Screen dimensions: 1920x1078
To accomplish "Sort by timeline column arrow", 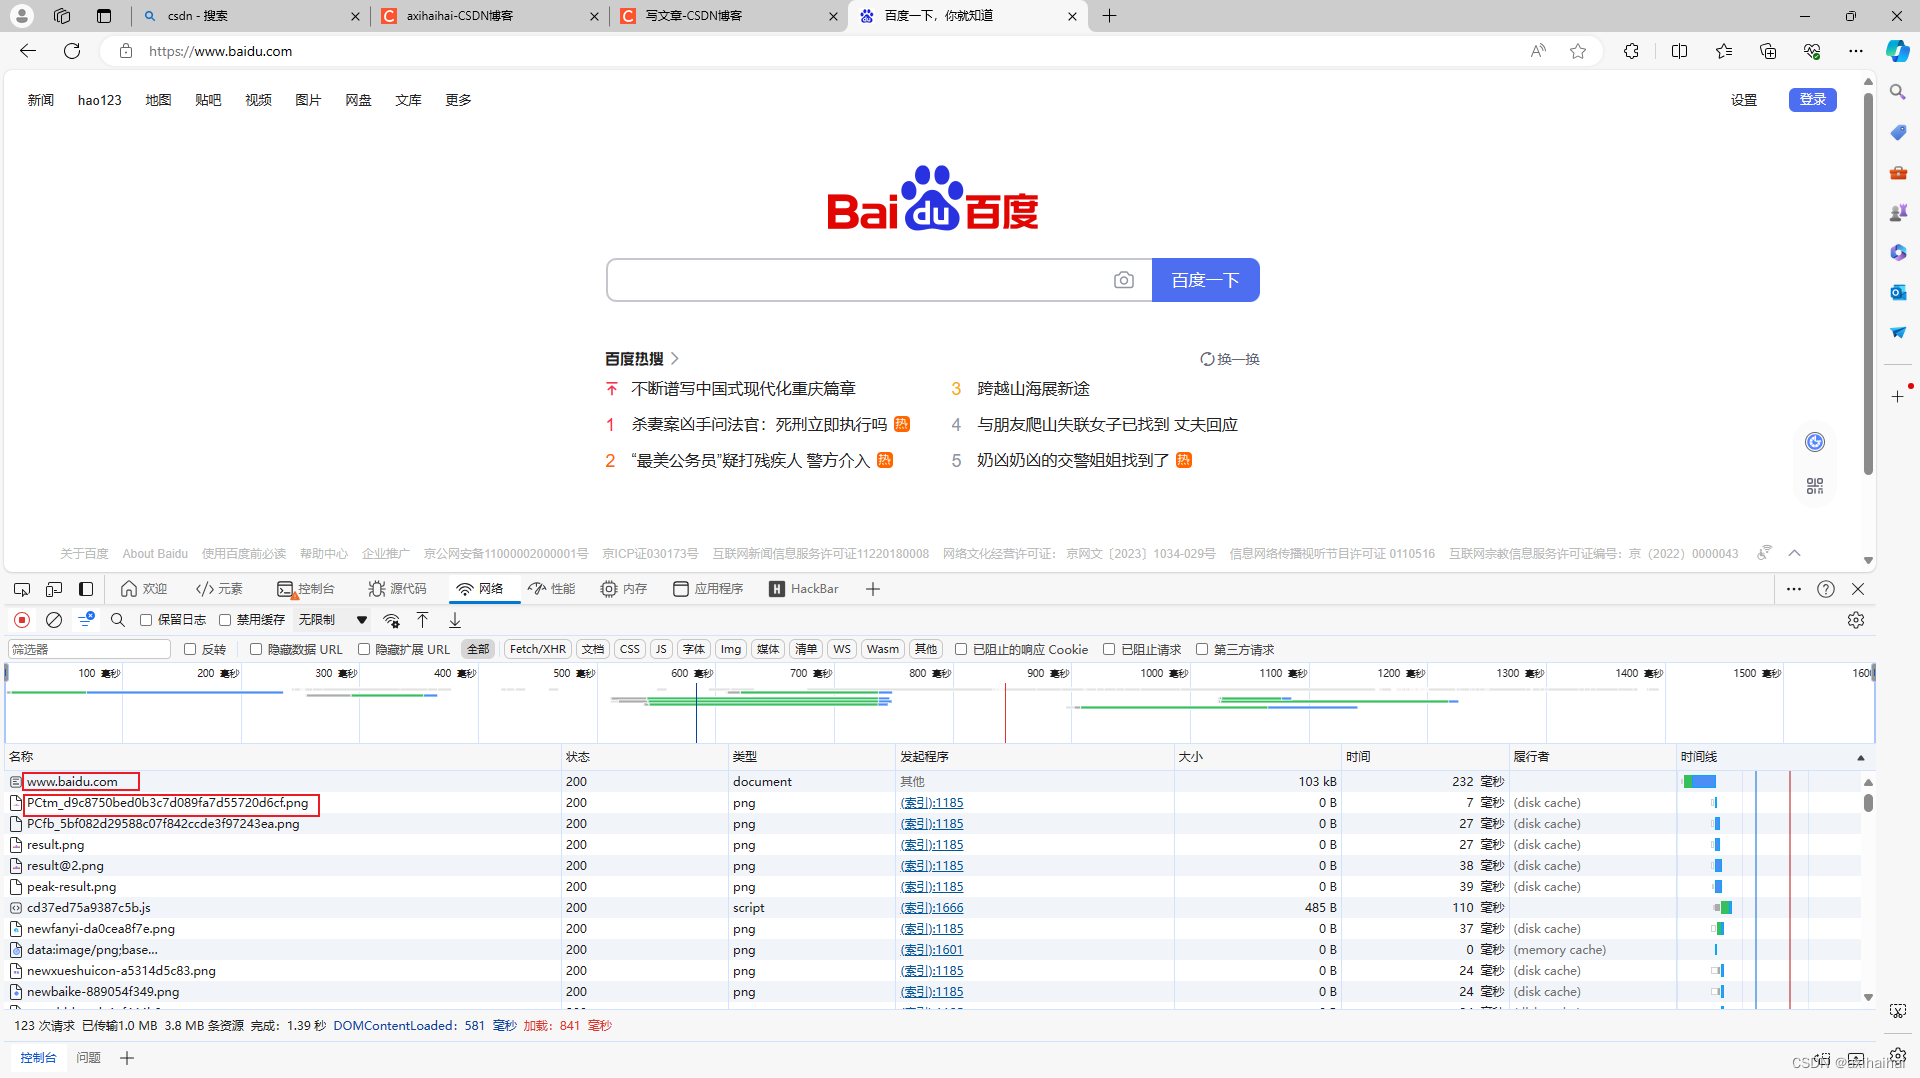I will tap(1861, 757).
